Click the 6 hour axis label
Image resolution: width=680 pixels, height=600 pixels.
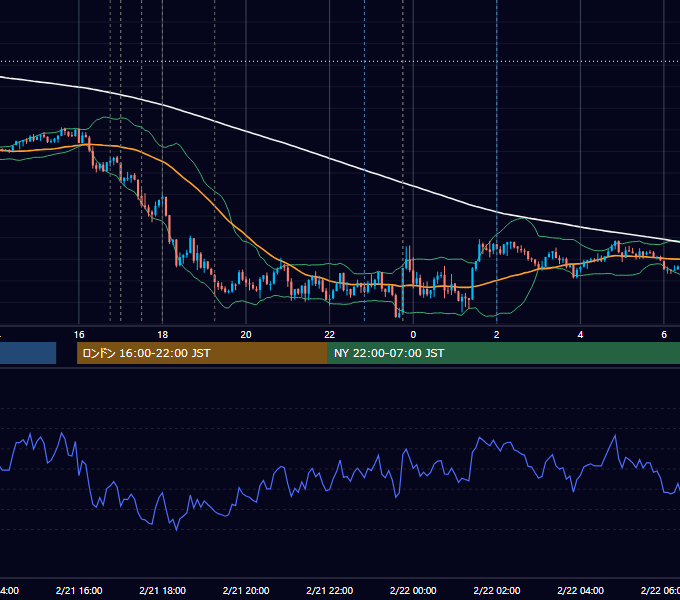pos(664,335)
